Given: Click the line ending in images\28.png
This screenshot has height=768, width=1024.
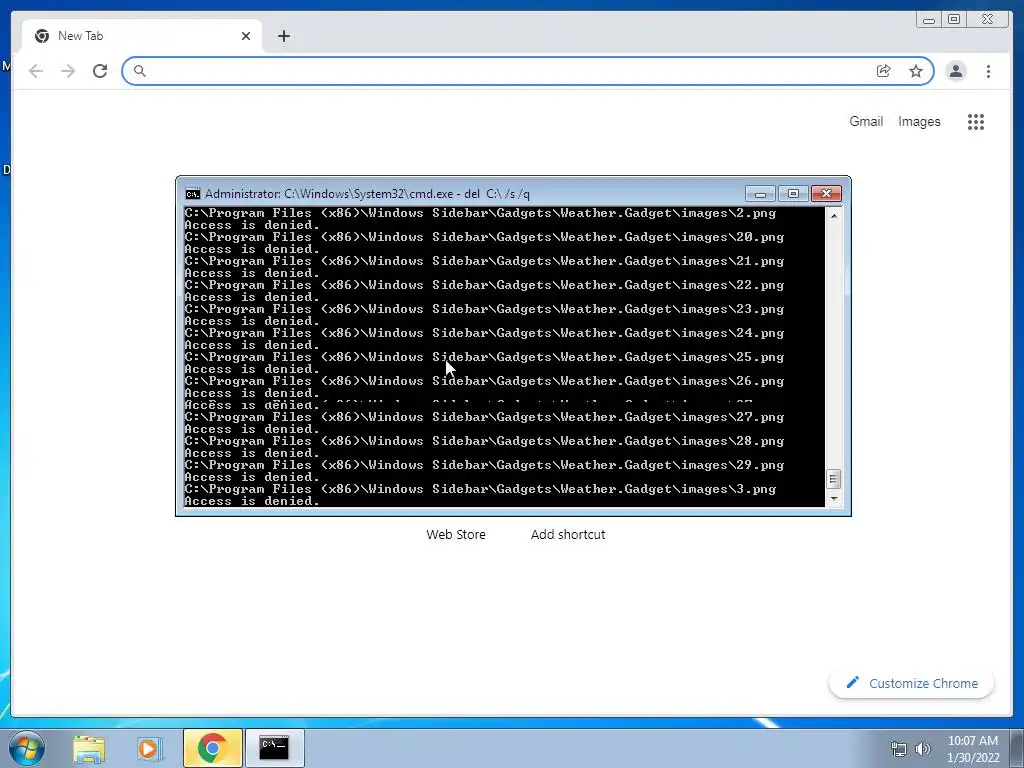Looking at the screenshot, I should (484, 441).
